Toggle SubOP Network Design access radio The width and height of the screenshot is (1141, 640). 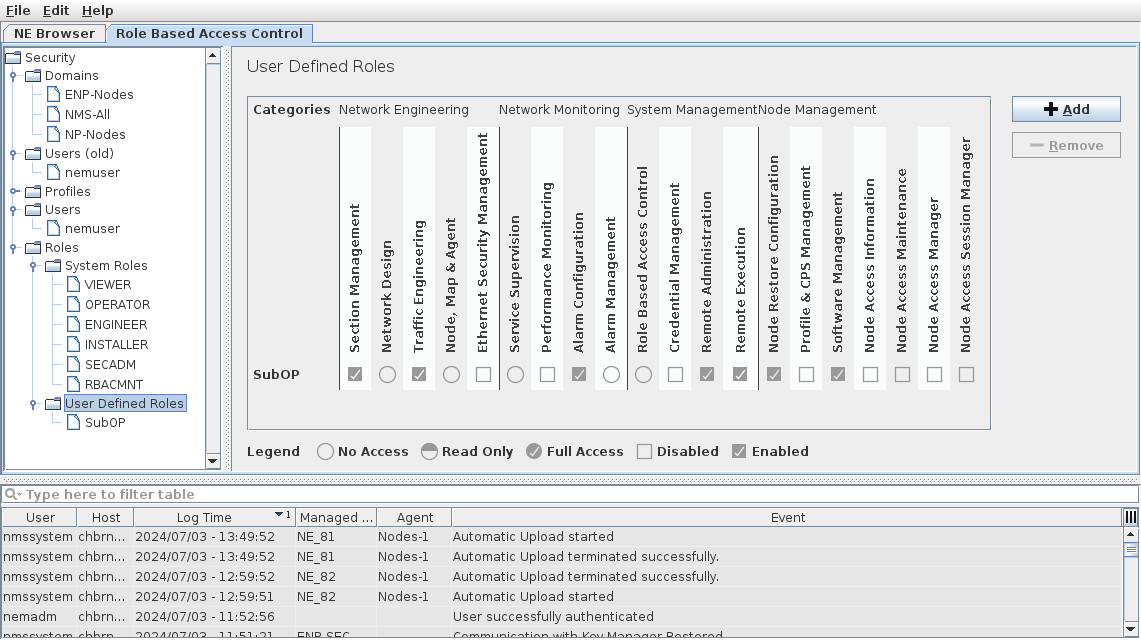pos(387,375)
